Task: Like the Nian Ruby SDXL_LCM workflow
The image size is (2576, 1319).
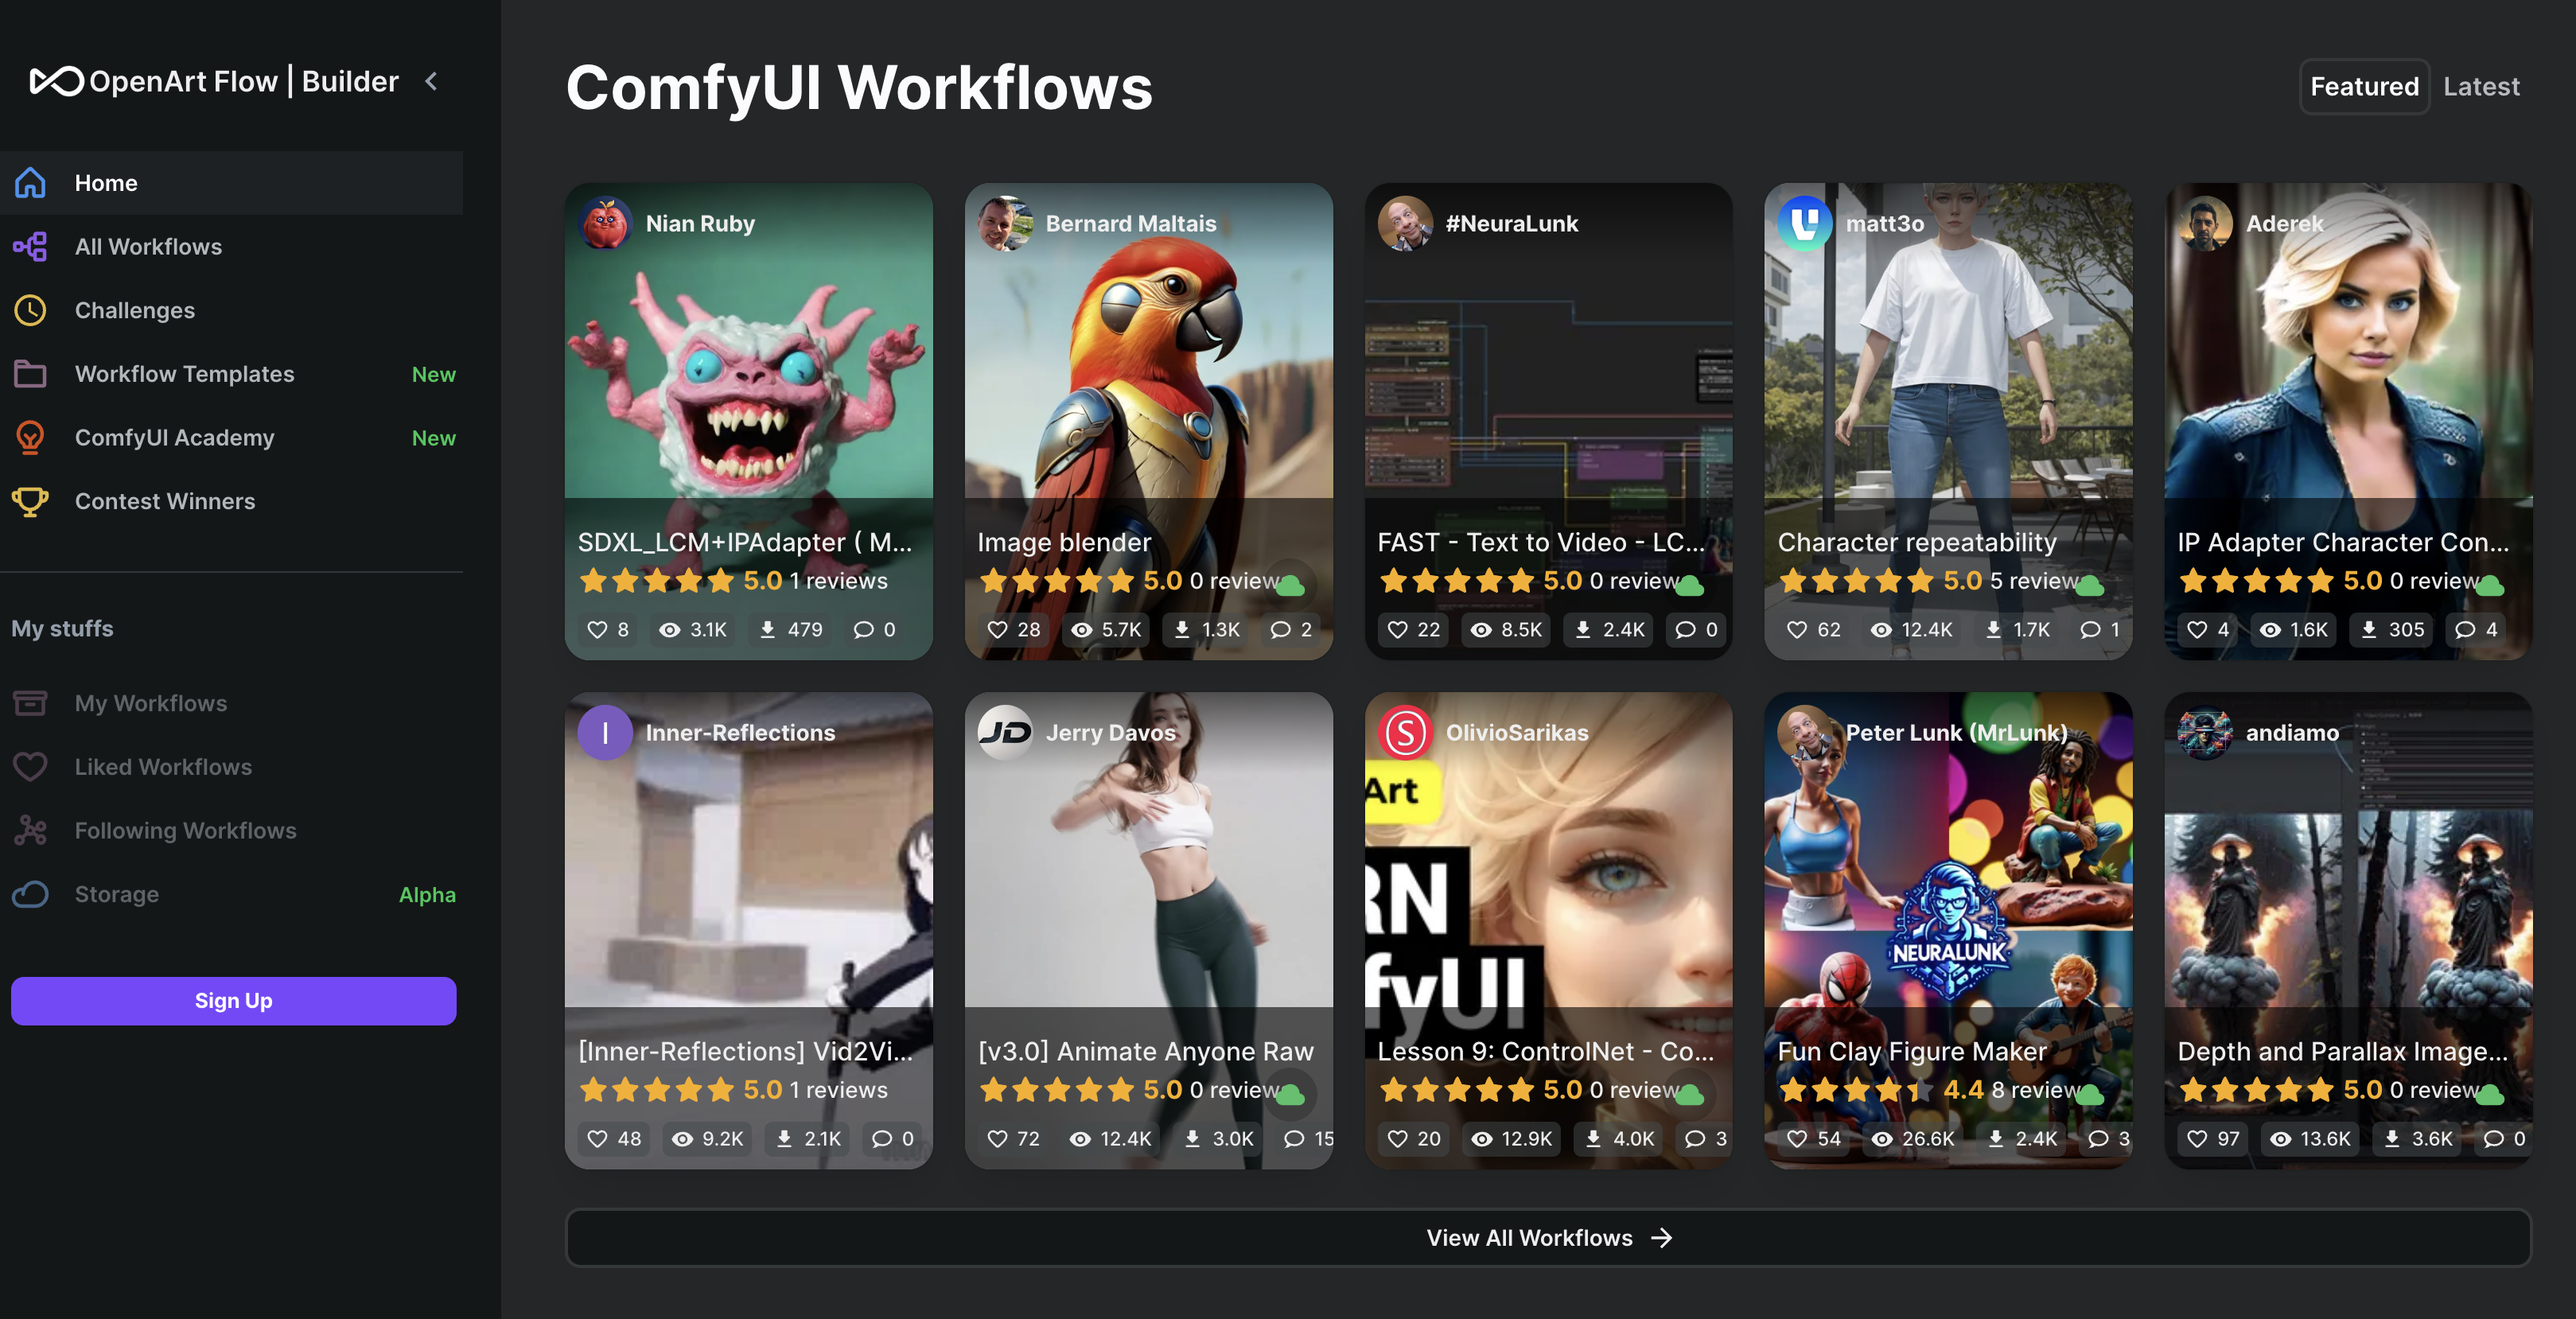Action: click(598, 629)
